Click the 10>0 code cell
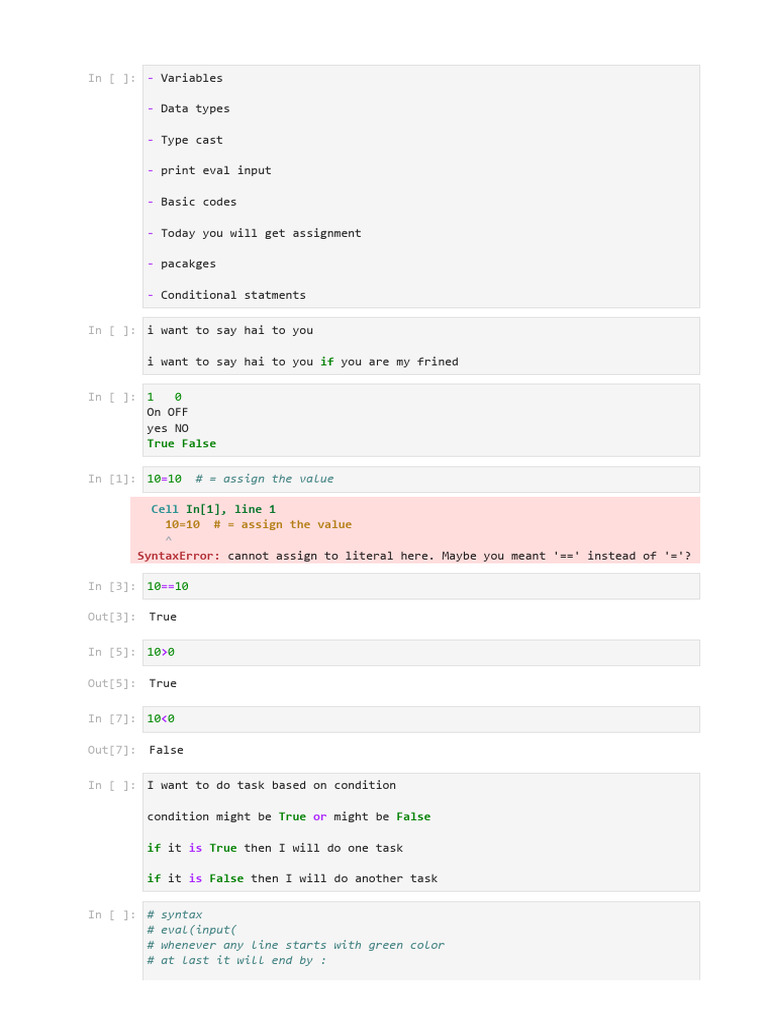The width and height of the screenshot is (768, 1024). pos(420,652)
